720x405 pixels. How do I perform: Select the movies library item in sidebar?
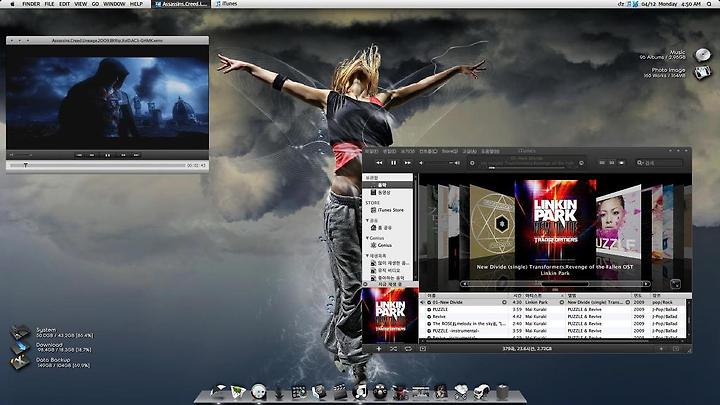click(x=381, y=192)
